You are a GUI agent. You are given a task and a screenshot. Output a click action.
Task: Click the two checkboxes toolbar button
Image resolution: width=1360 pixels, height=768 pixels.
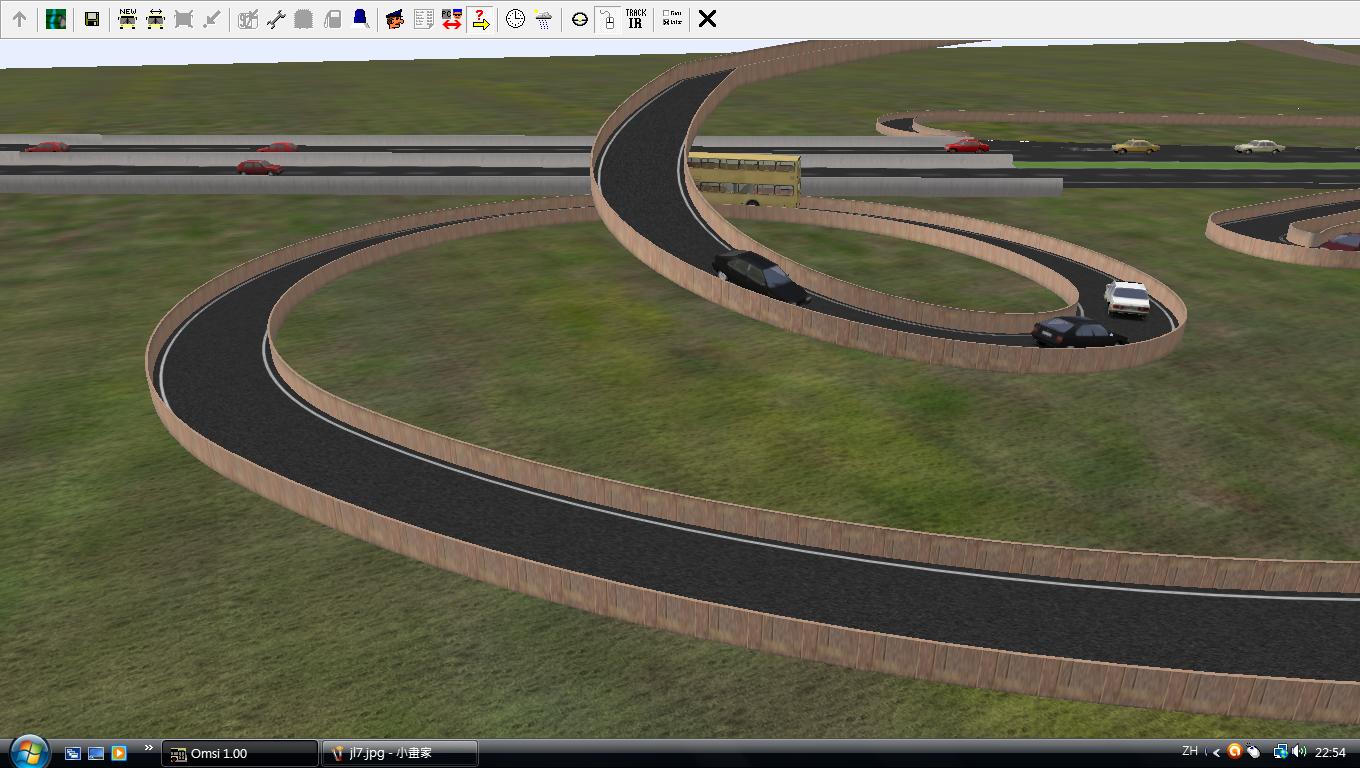tap(672, 19)
